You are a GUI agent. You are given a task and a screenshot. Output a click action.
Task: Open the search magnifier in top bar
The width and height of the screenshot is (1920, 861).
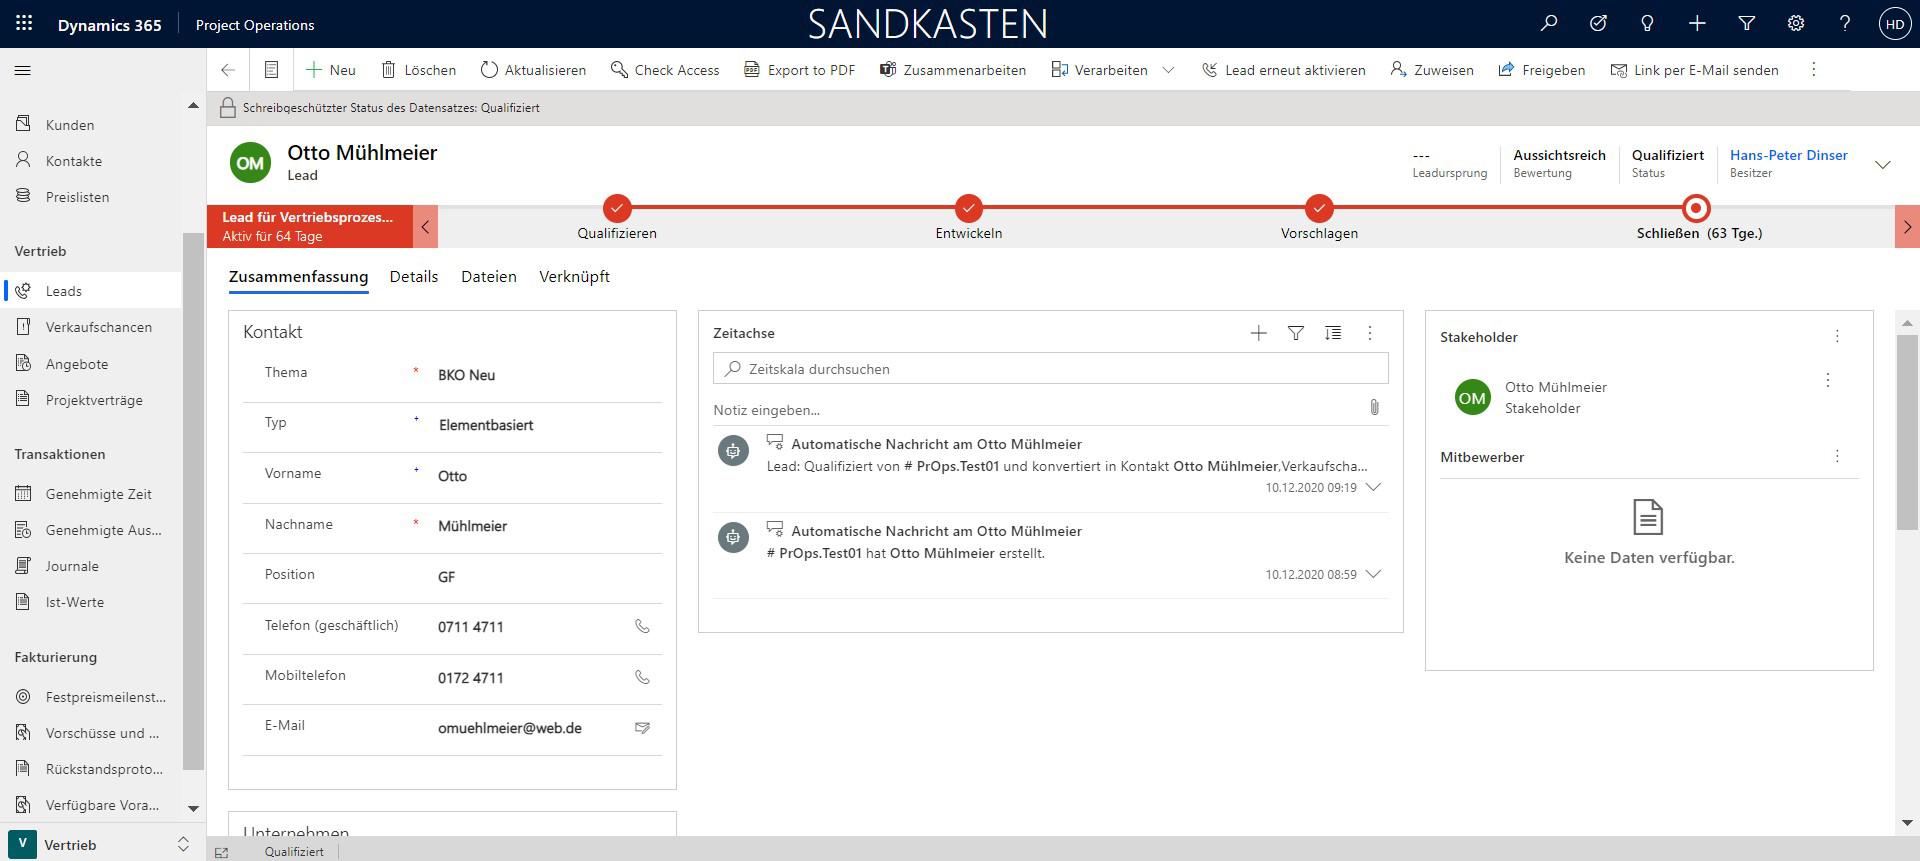pyautogui.click(x=1549, y=23)
